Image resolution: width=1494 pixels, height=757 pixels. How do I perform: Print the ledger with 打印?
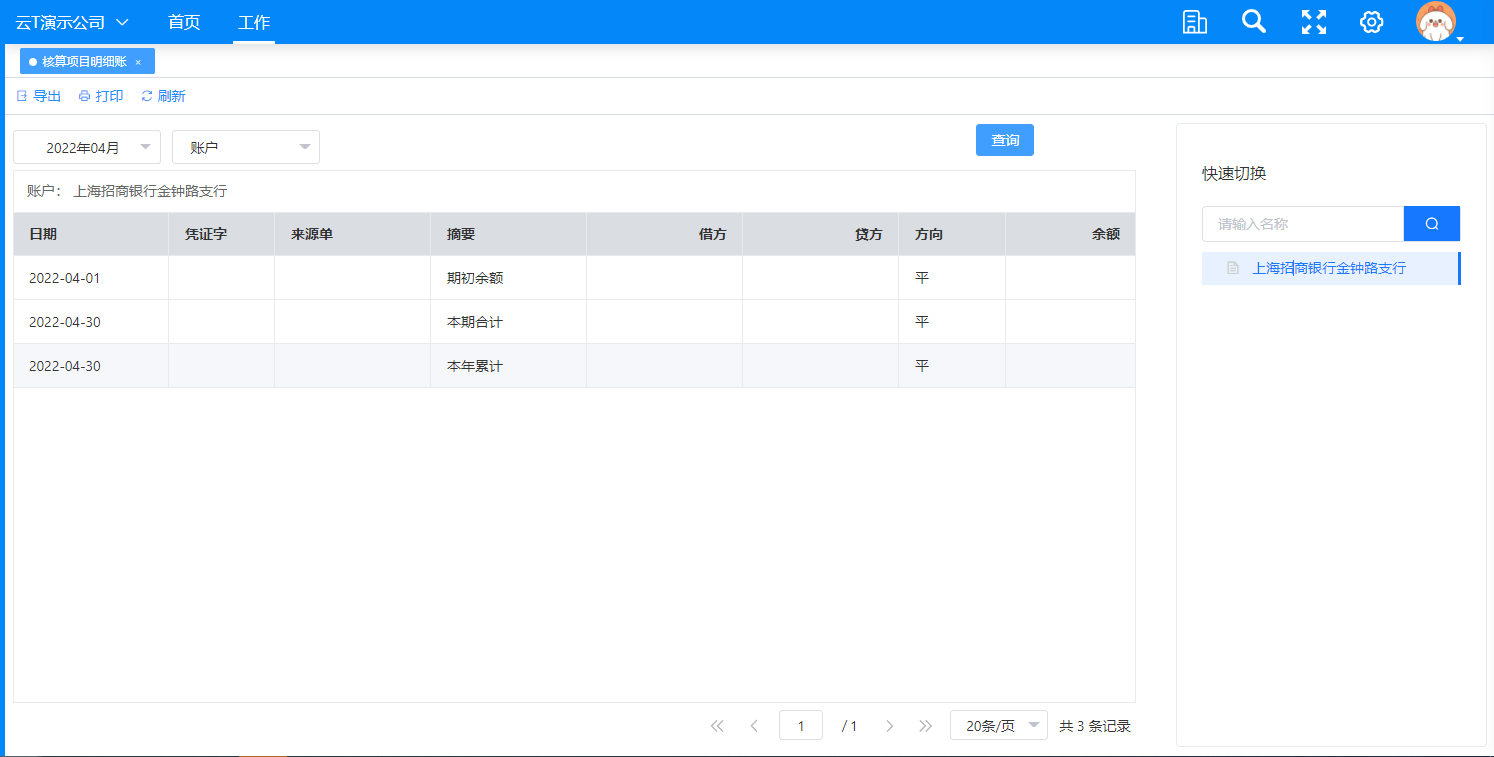[101, 96]
